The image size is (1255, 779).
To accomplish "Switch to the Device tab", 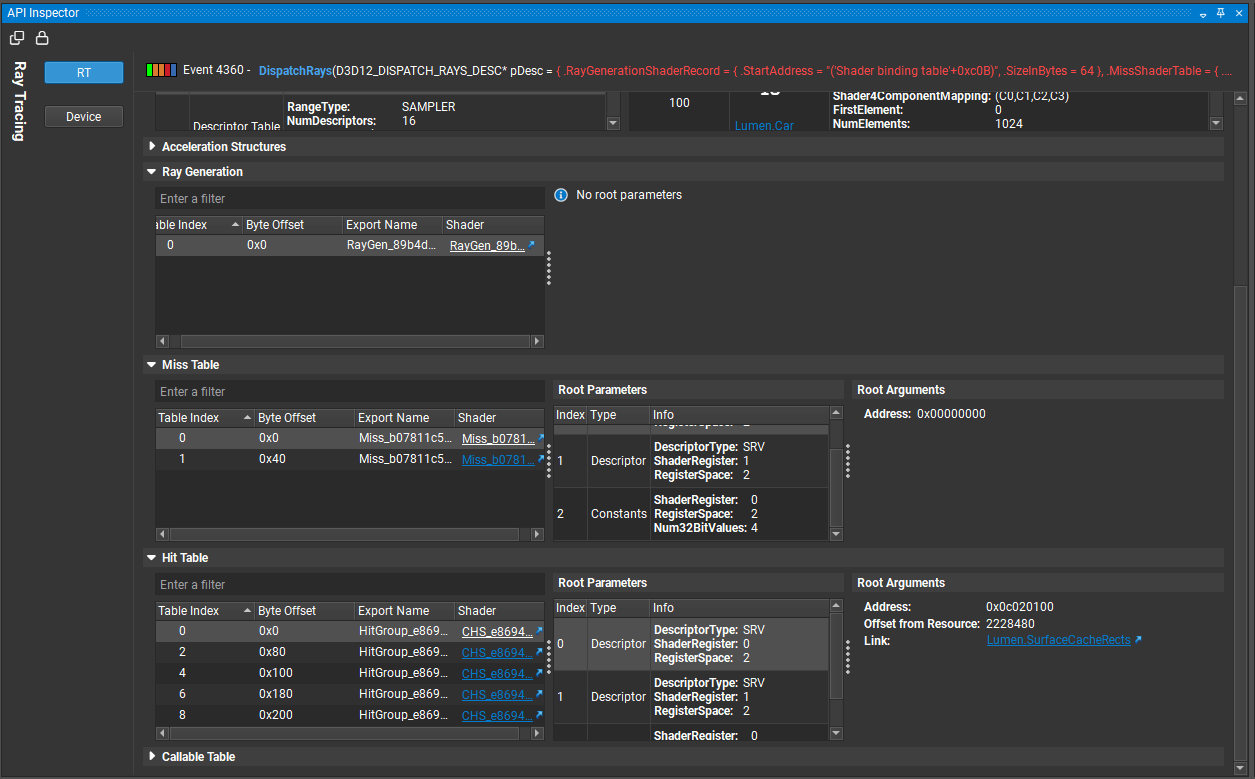I will [84, 117].
